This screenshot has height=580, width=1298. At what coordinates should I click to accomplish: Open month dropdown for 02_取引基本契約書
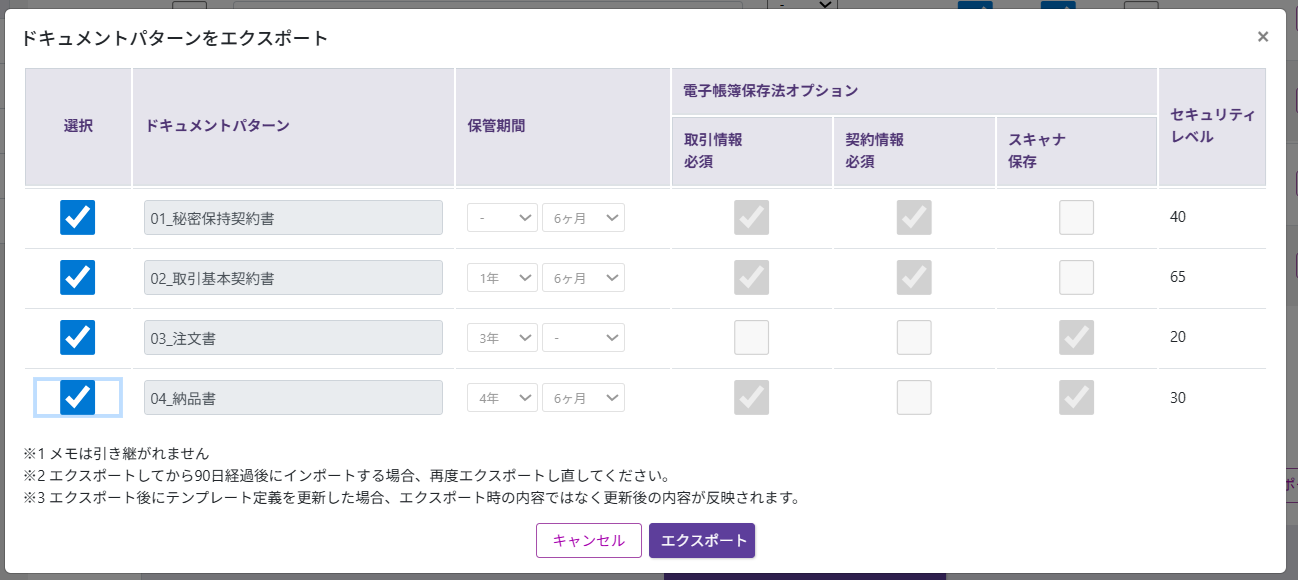coord(583,278)
